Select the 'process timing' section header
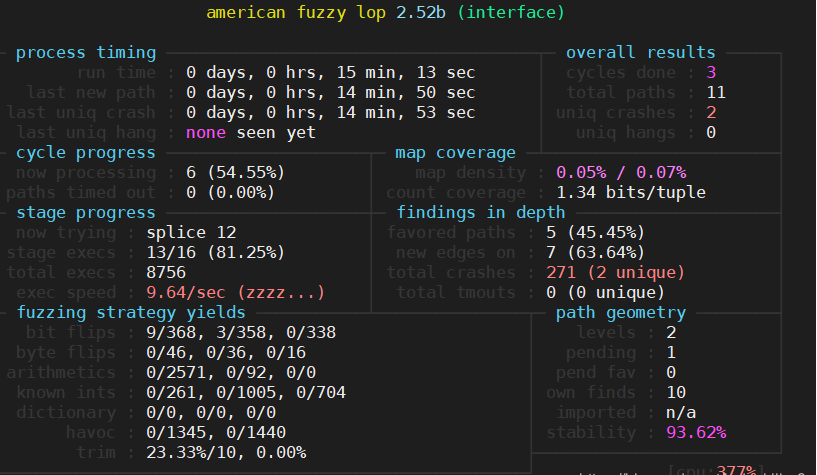Image resolution: width=817 pixels, height=475 pixels. click(x=86, y=53)
